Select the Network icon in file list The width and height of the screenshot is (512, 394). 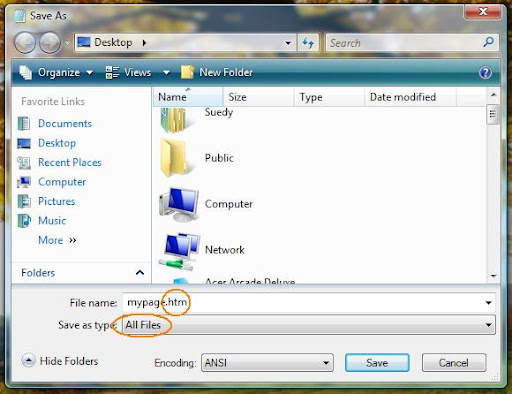pos(179,251)
